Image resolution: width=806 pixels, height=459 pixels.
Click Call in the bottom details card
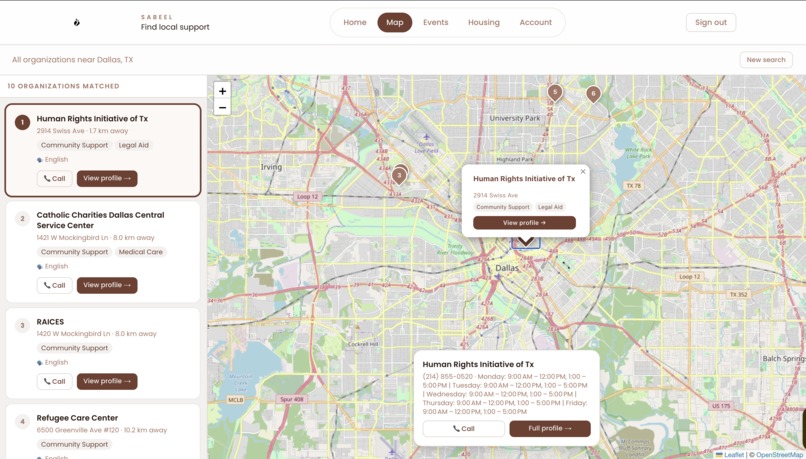click(x=464, y=429)
